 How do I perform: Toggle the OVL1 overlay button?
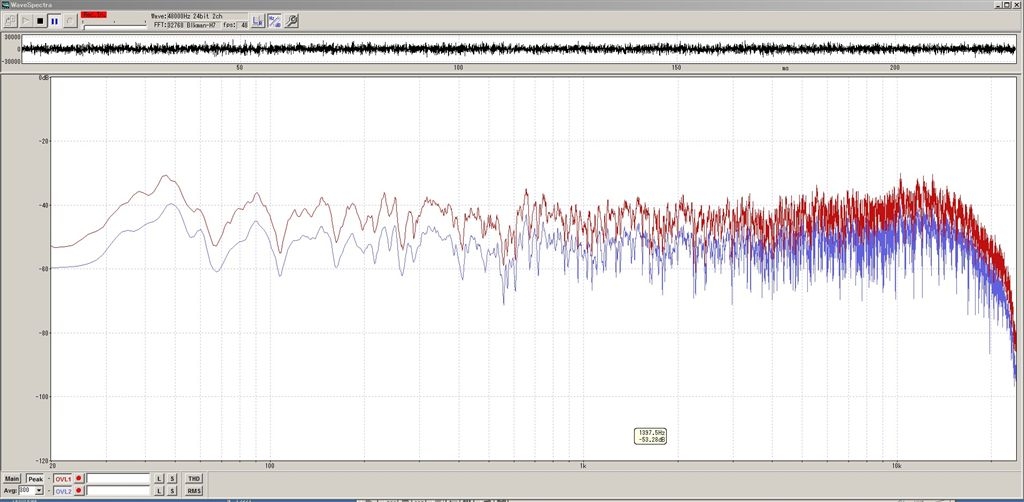pos(63,478)
